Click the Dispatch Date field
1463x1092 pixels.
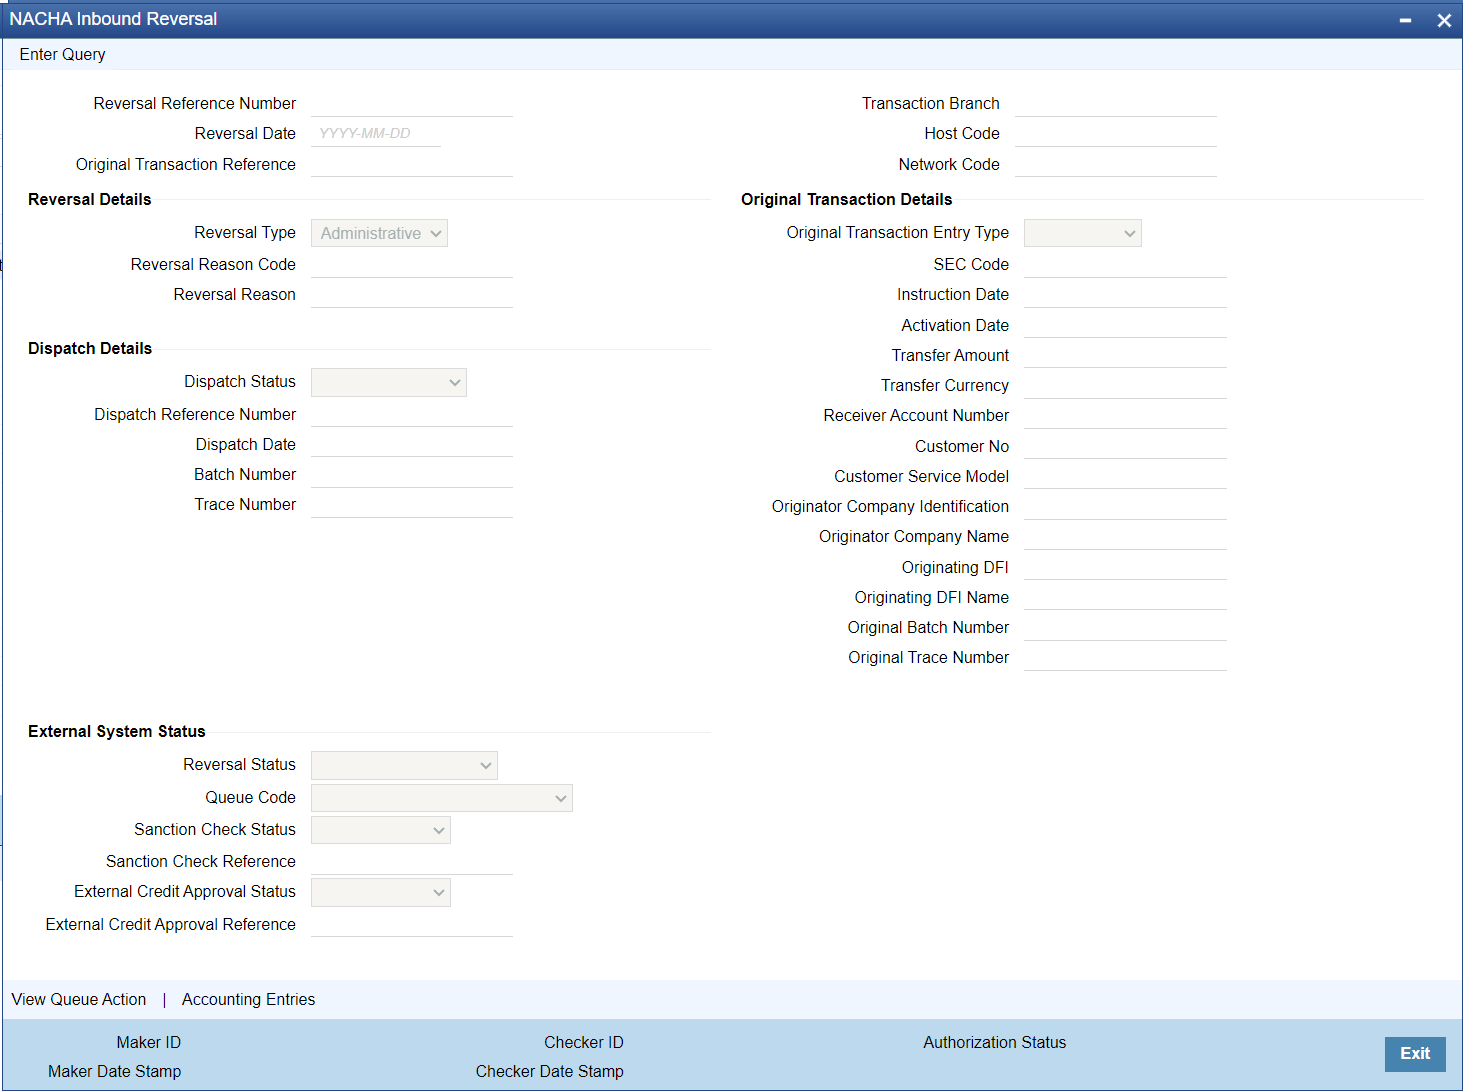point(412,444)
